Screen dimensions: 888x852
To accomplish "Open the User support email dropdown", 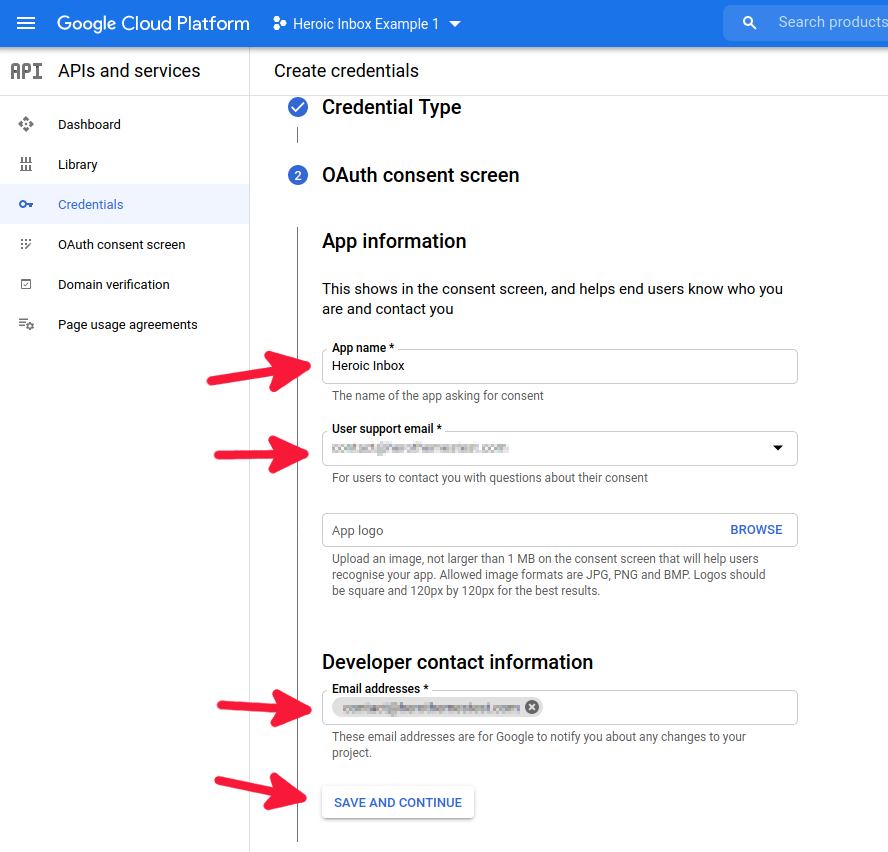I will [x=560, y=448].
